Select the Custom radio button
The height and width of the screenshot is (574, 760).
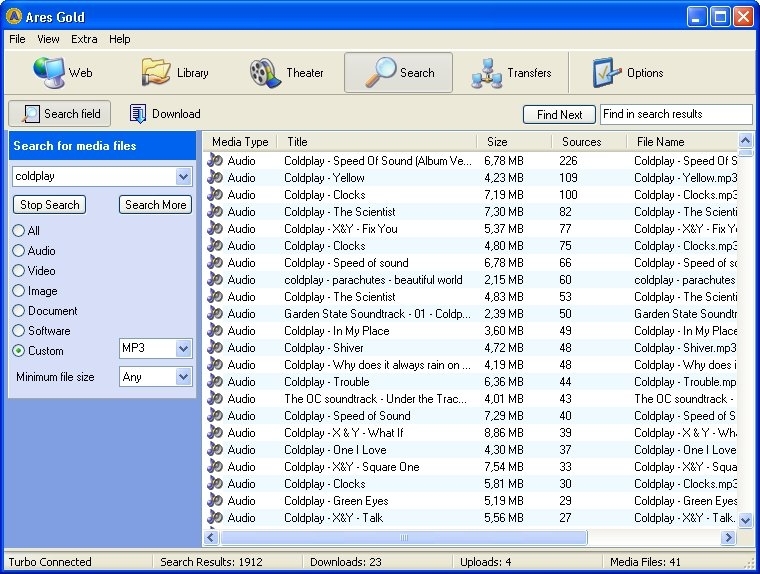pos(18,351)
